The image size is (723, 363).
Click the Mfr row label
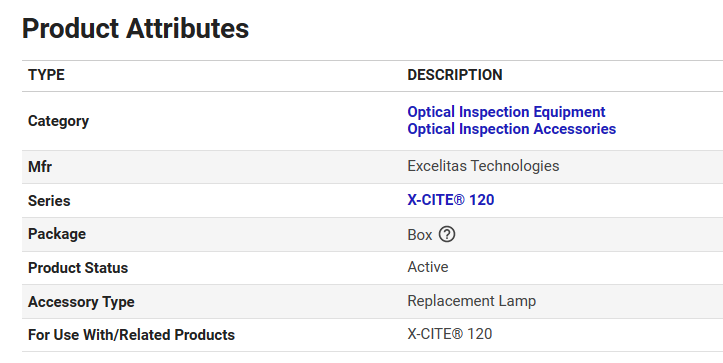[40, 167]
